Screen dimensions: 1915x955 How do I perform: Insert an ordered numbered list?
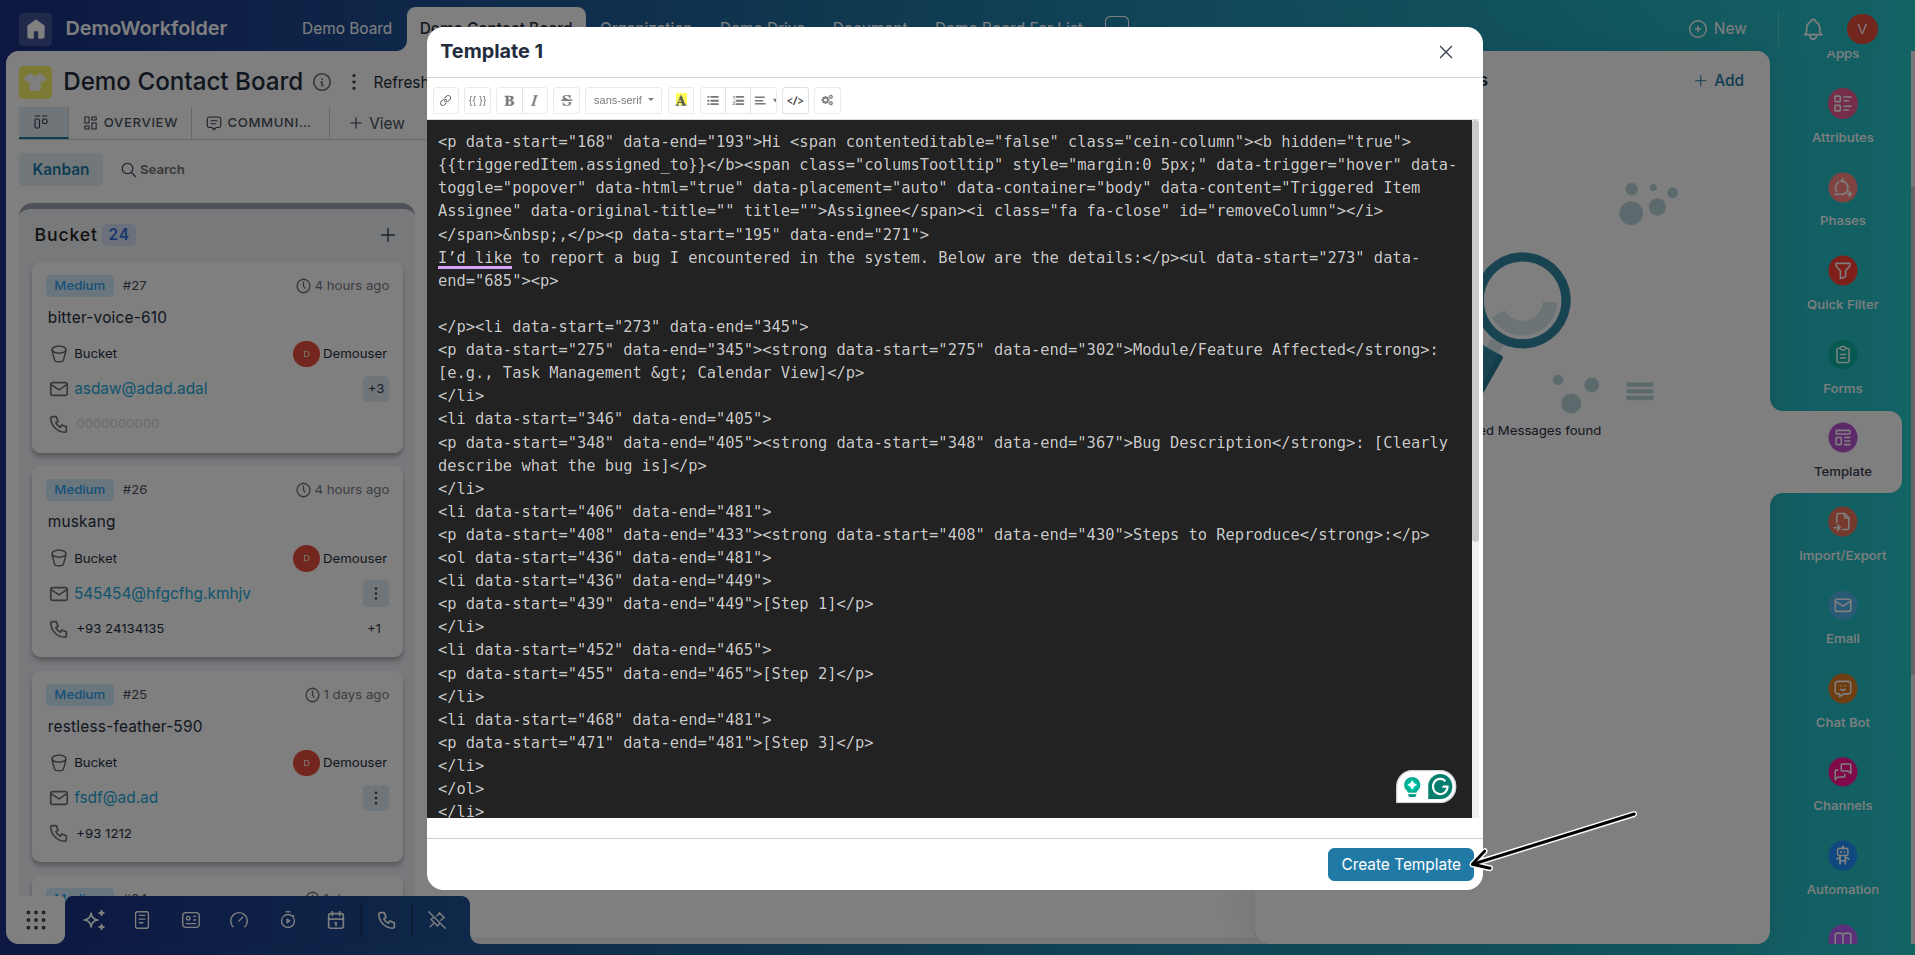738,100
